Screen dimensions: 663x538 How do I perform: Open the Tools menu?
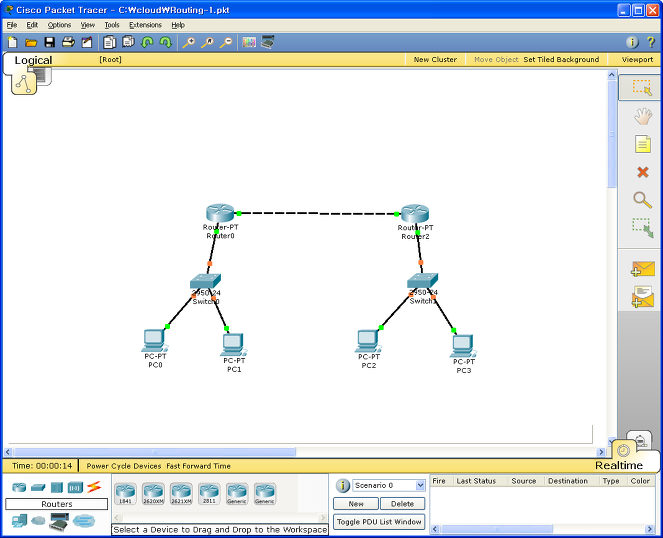[112, 25]
